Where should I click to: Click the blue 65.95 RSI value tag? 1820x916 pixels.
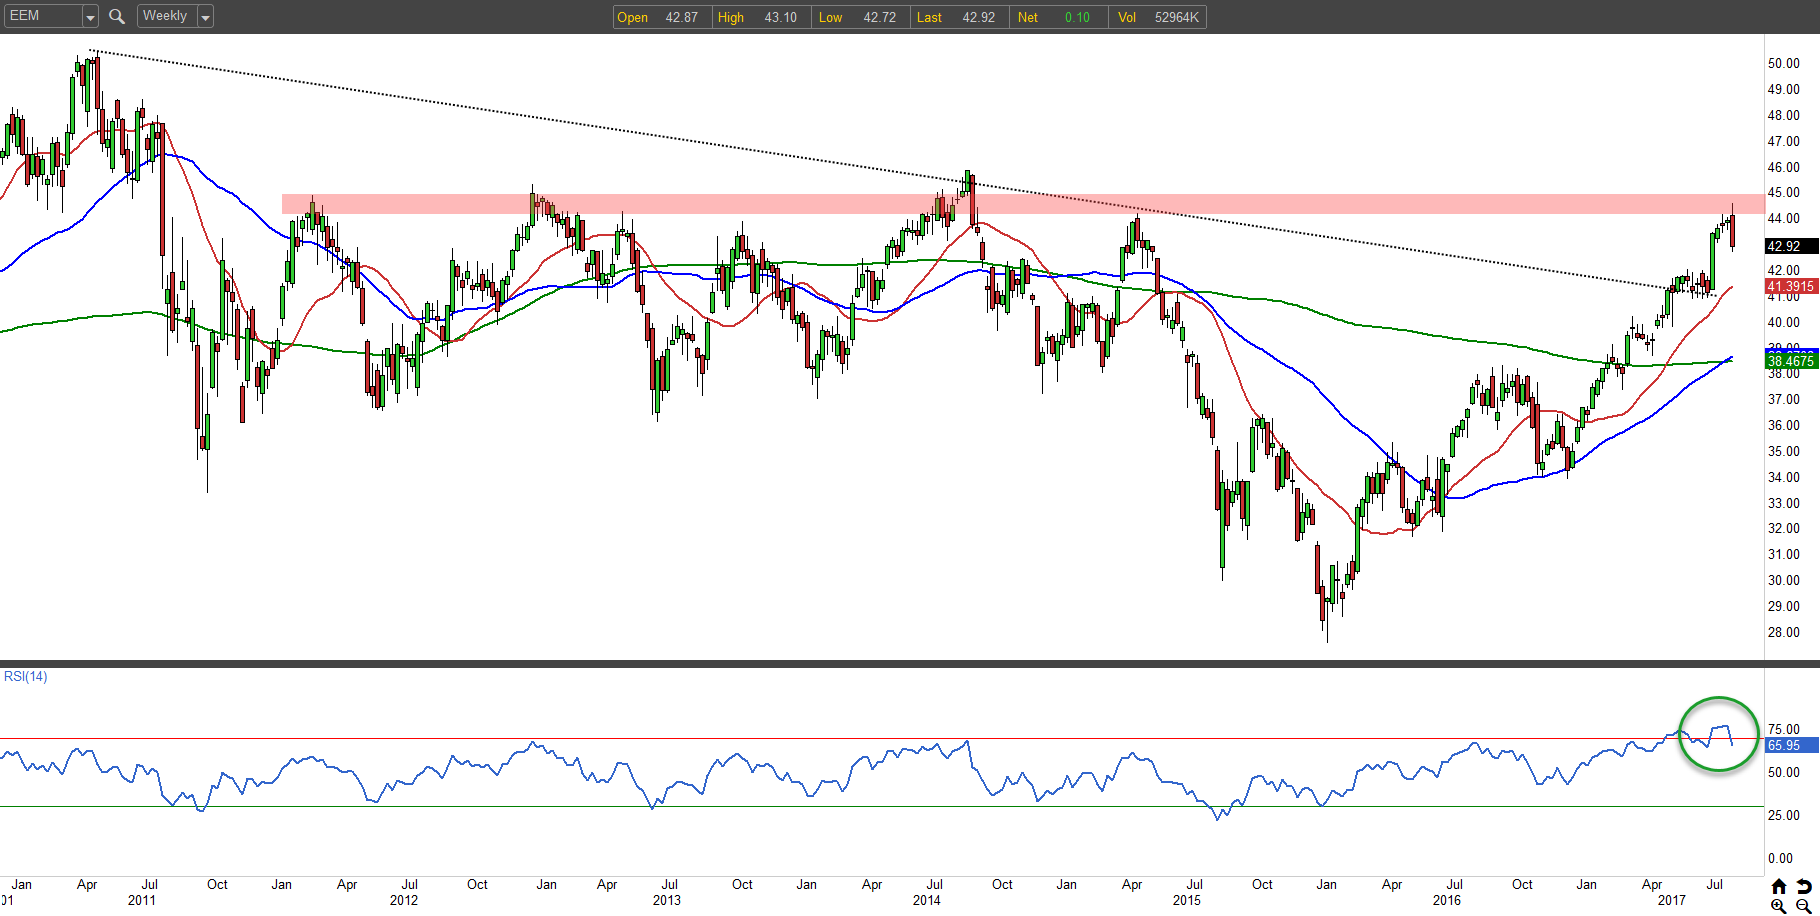pos(1790,745)
